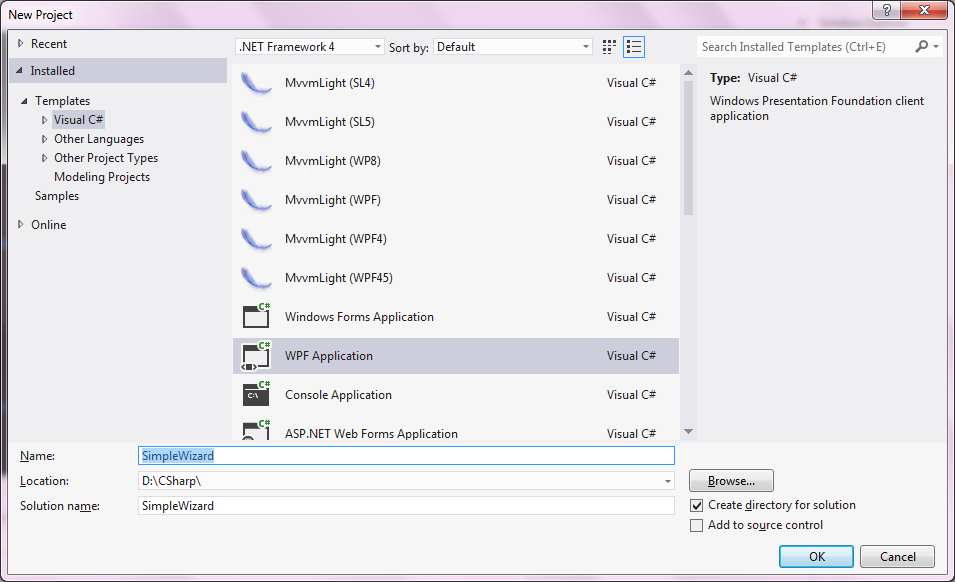Expand the Online section
955x582 pixels.
(x=21, y=224)
